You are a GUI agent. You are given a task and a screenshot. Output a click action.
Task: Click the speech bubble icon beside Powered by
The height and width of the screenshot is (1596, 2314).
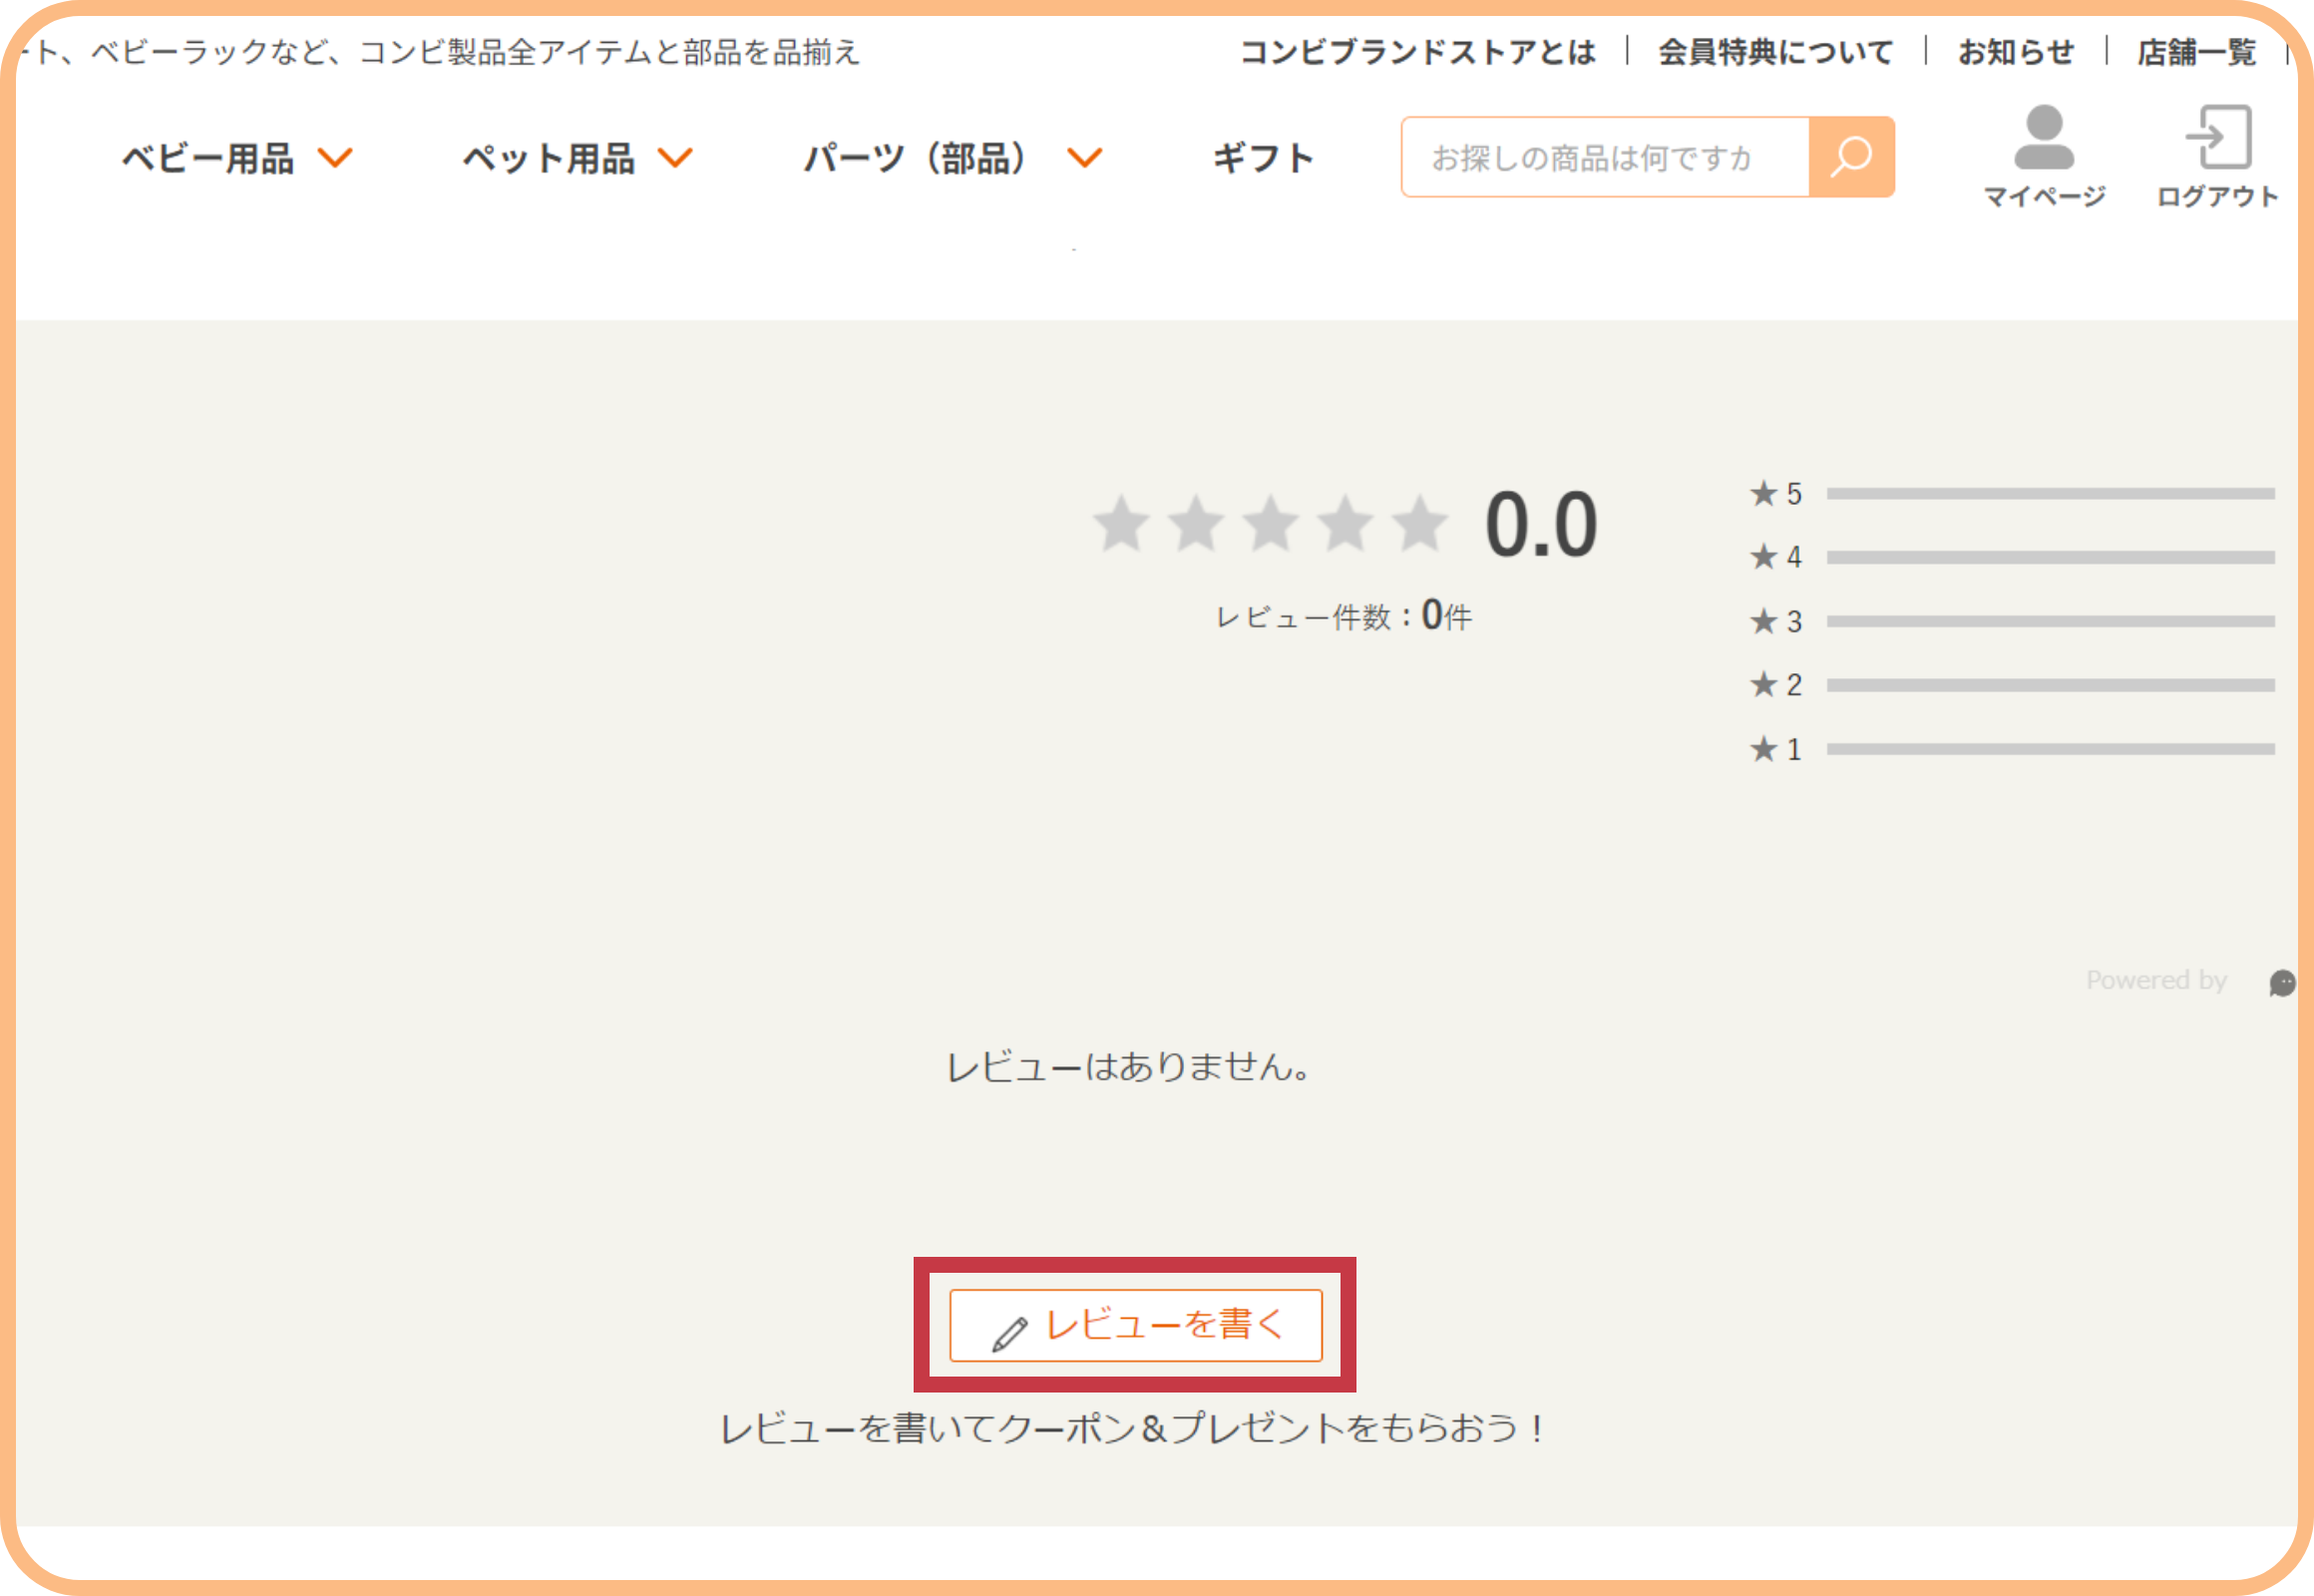[2282, 983]
